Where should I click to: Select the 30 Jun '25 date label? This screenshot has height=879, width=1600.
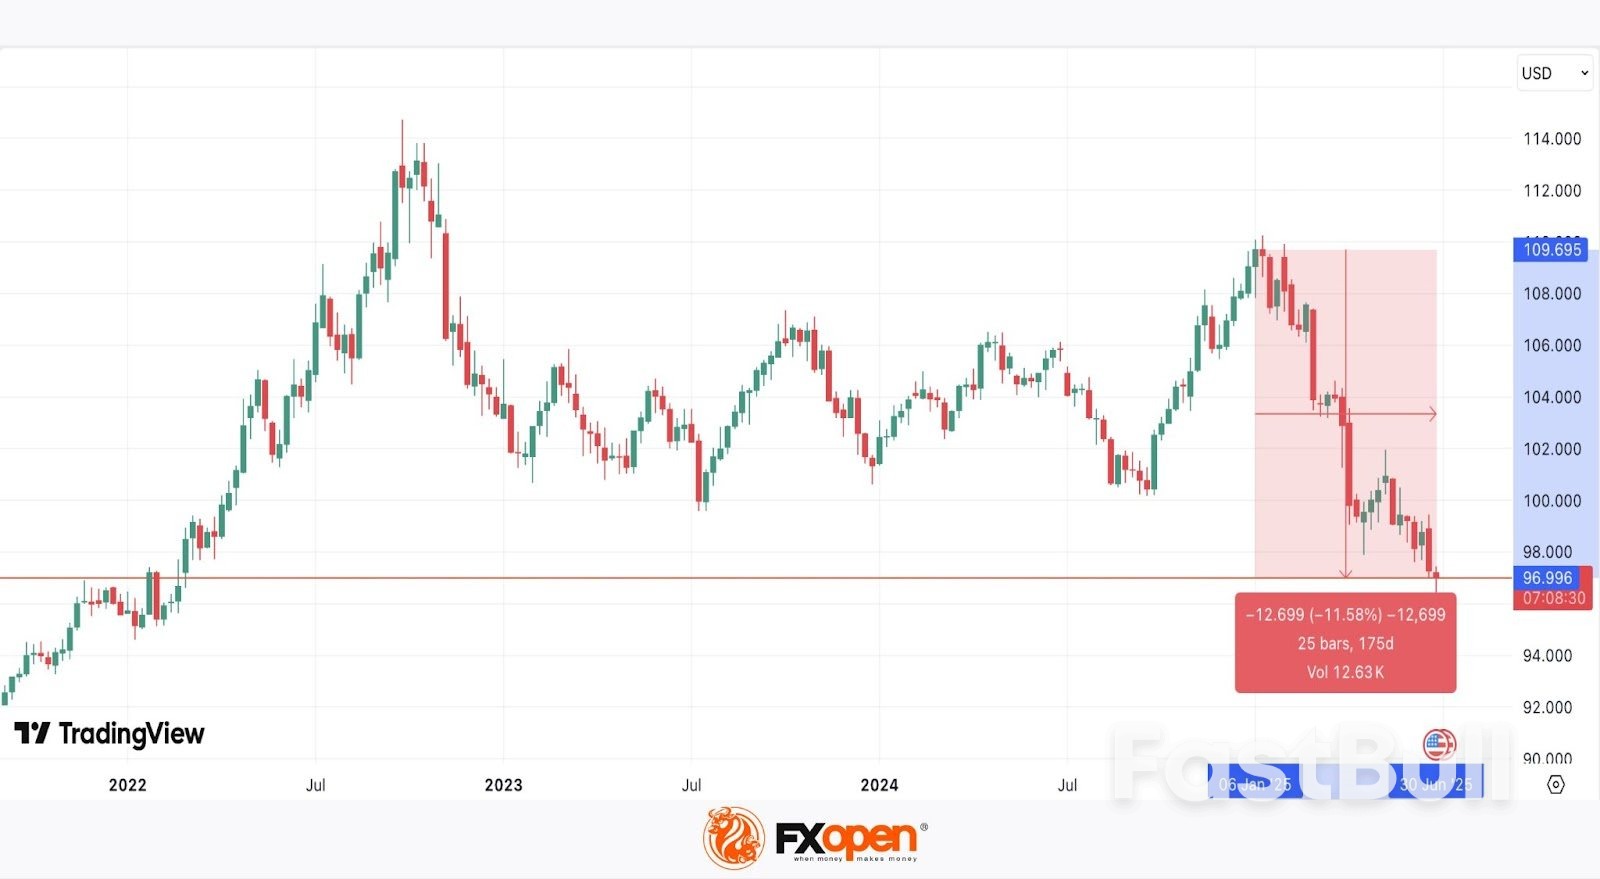tap(1437, 784)
